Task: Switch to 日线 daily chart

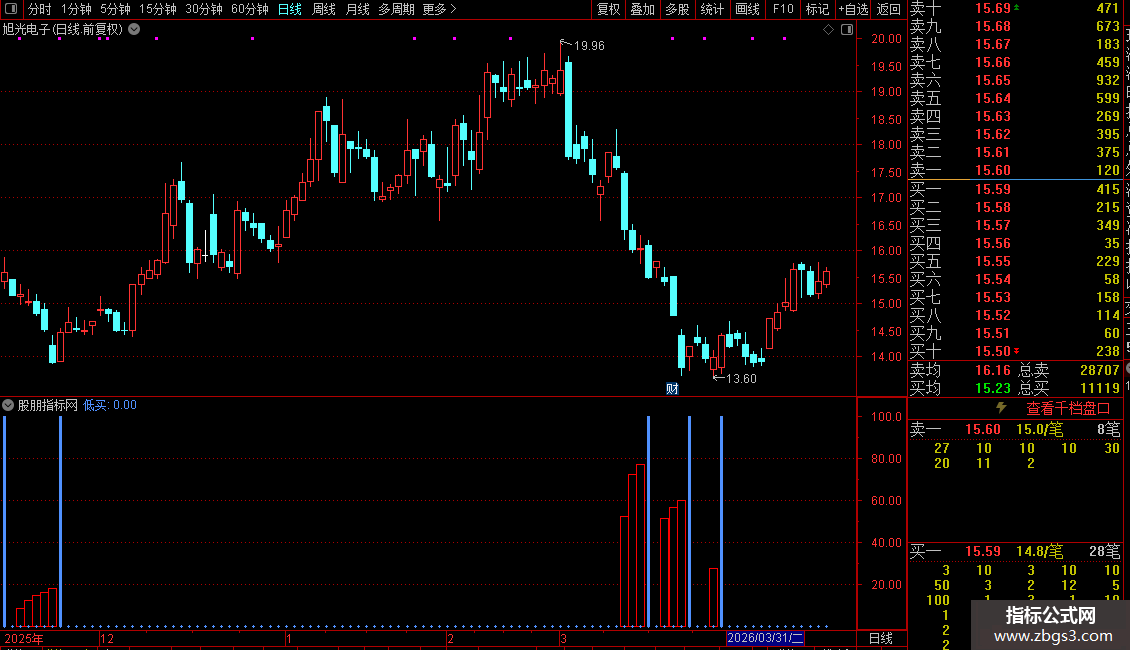Action: click(x=290, y=9)
